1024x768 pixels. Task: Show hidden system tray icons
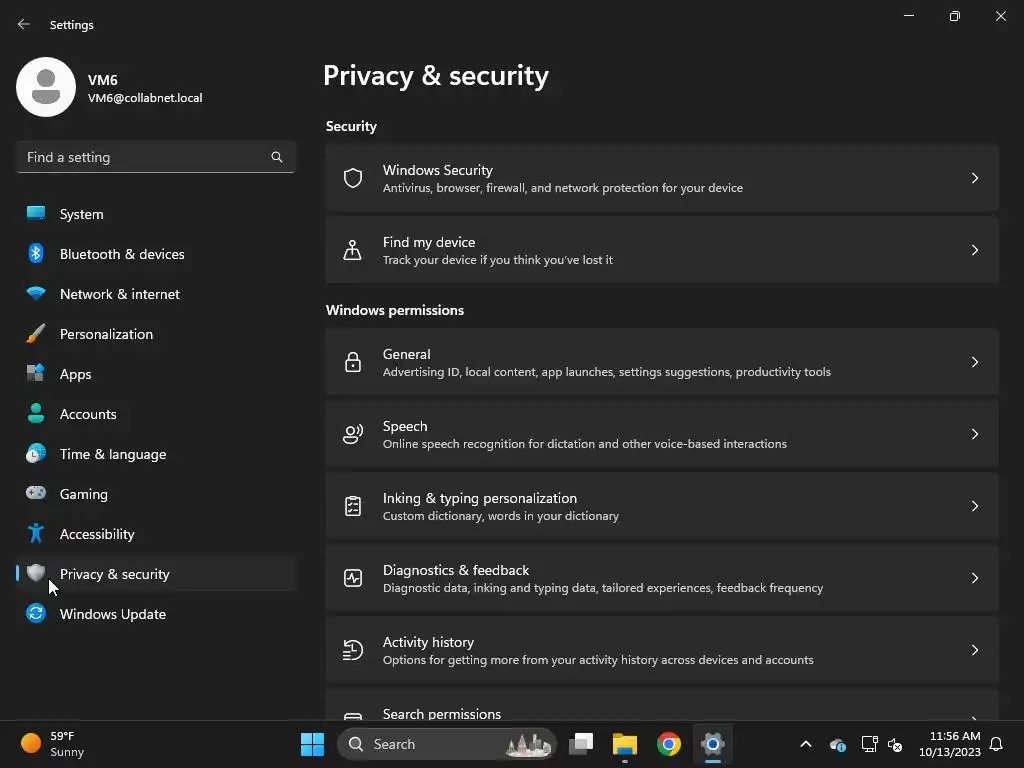806,744
